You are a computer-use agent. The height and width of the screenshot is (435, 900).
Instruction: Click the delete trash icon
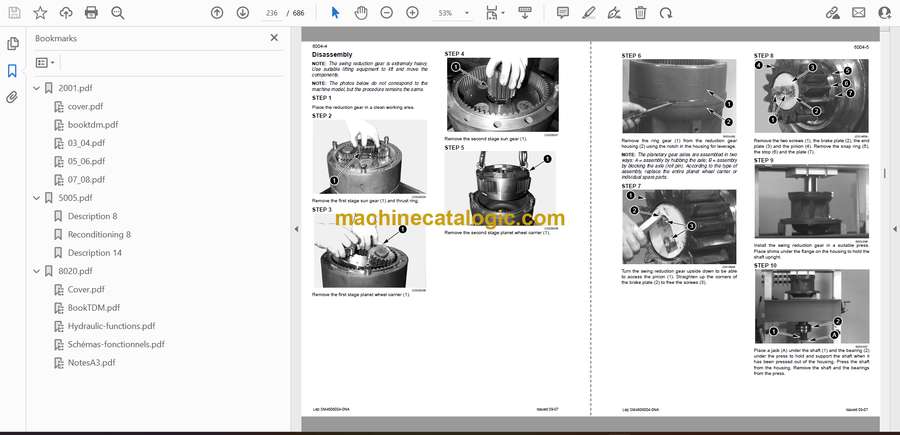(x=641, y=13)
